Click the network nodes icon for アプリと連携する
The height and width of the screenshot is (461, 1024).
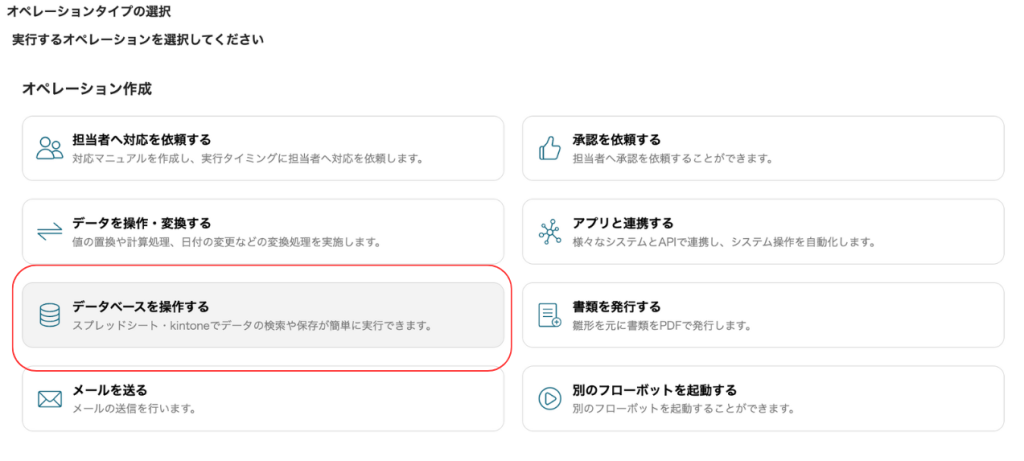click(549, 232)
